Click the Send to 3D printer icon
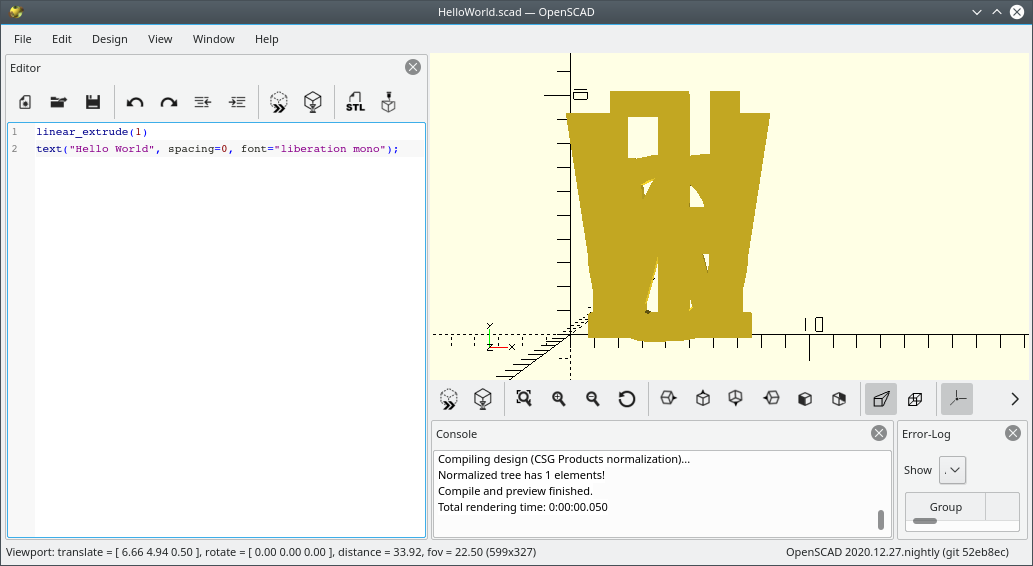Image resolution: width=1033 pixels, height=566 pixels. point(388,102)
